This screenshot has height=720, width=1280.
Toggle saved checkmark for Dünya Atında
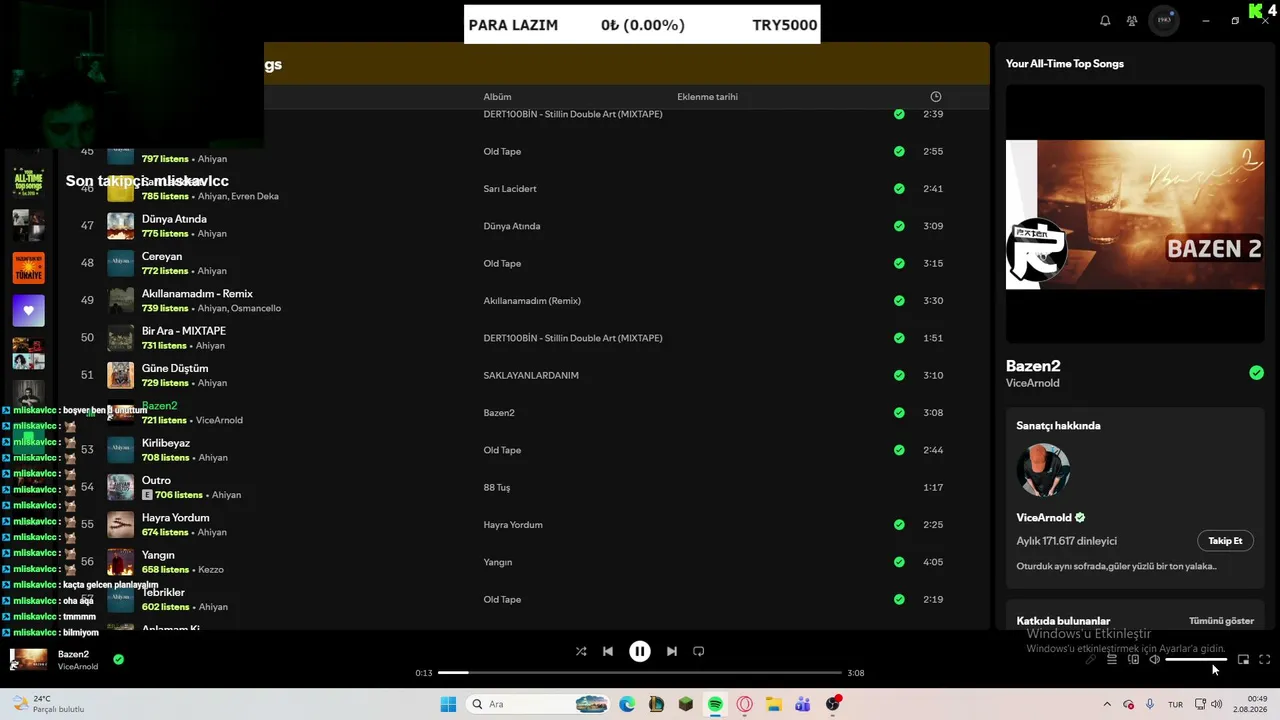coord(899,226)
